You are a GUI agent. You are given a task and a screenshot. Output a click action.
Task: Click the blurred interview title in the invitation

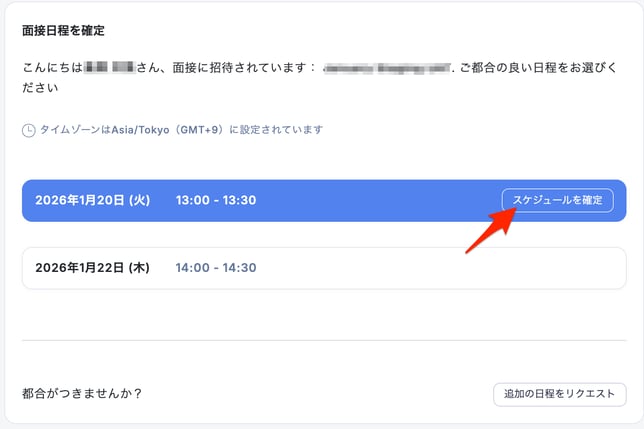tap(384, 68)
